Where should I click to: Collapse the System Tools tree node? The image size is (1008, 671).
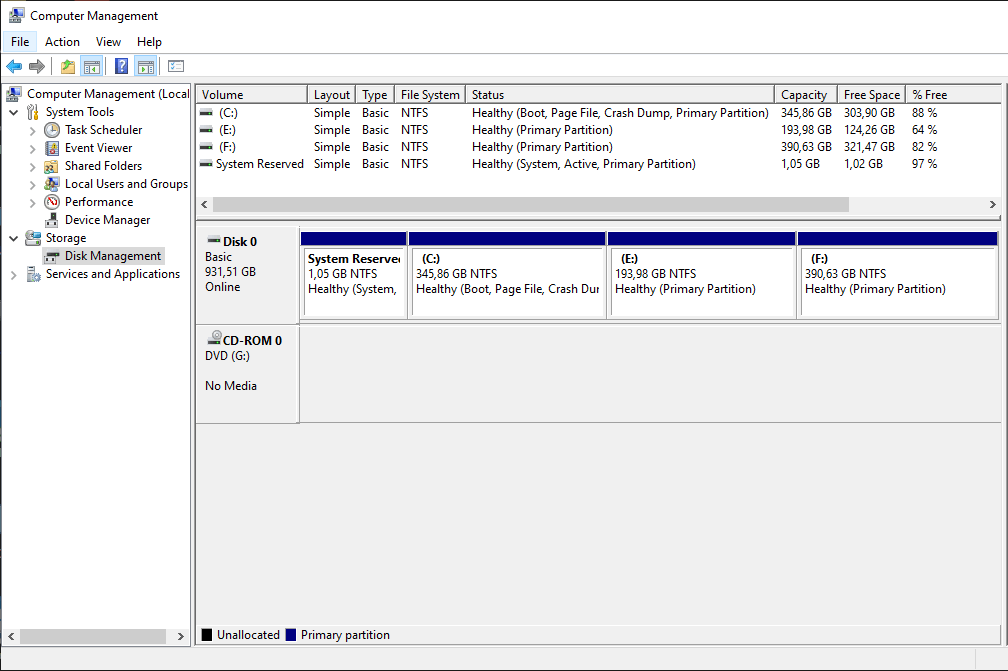pos(14,112)
